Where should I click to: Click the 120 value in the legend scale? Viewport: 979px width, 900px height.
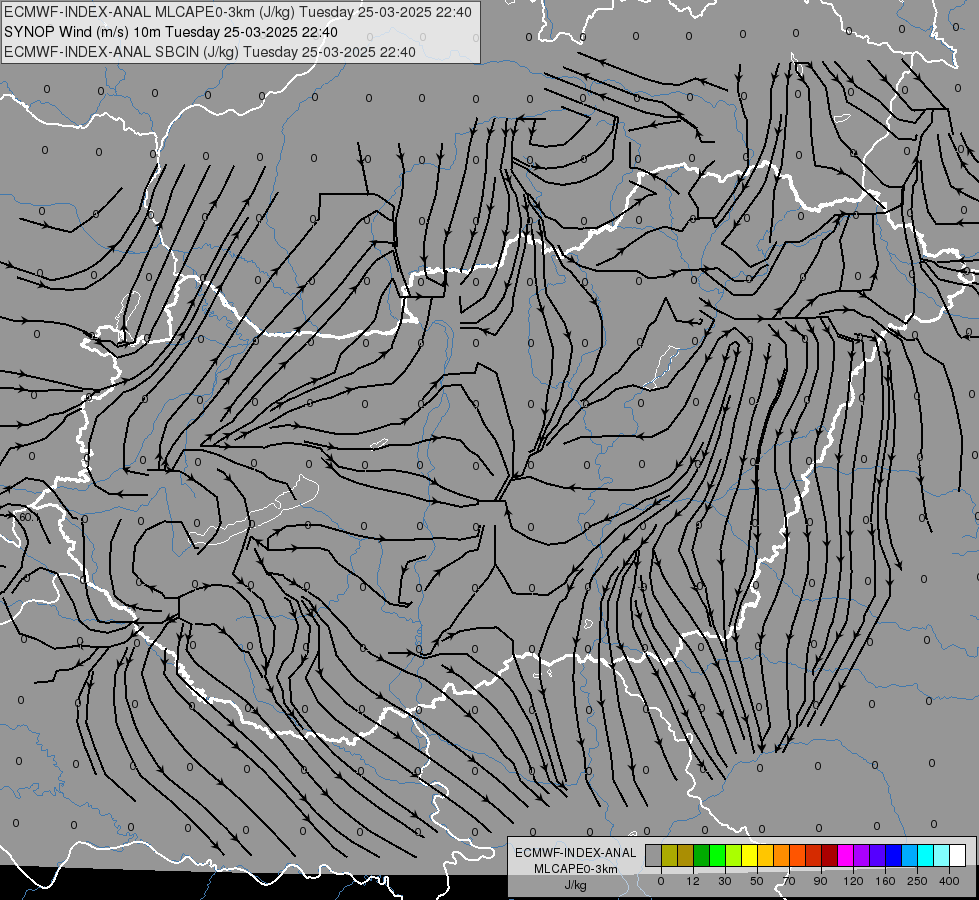coord(853,881)
